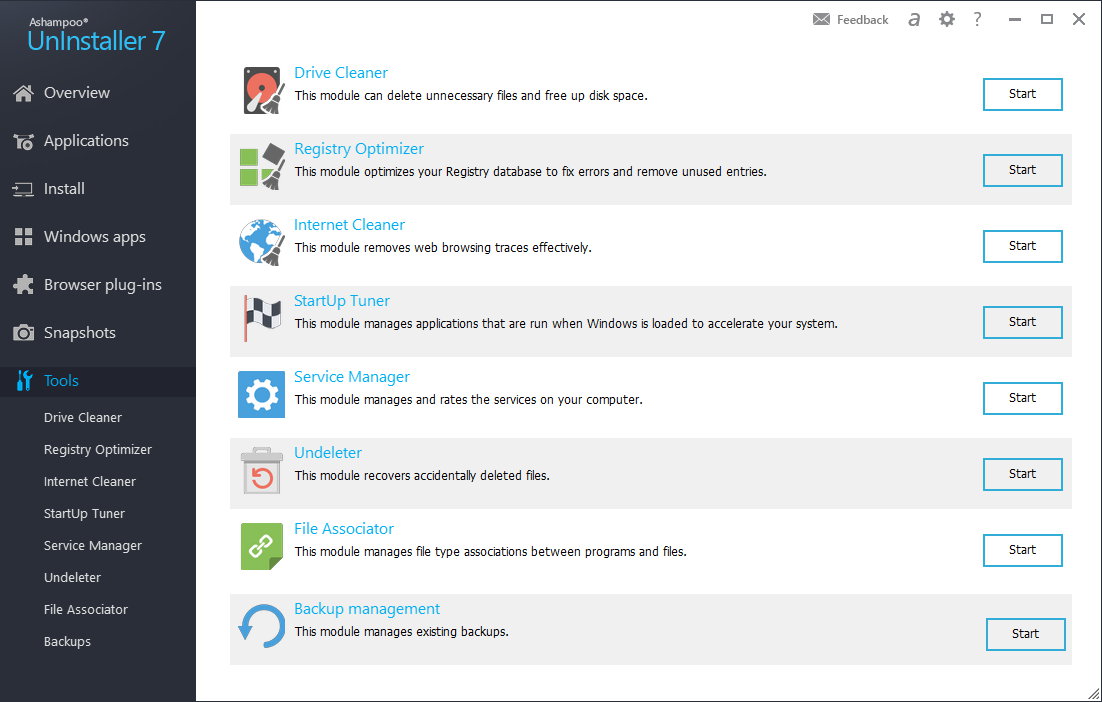This screenshot has width=1102, height=702.
Task: Select the Tools sidebar entry
Action: (x=98, y=381)
